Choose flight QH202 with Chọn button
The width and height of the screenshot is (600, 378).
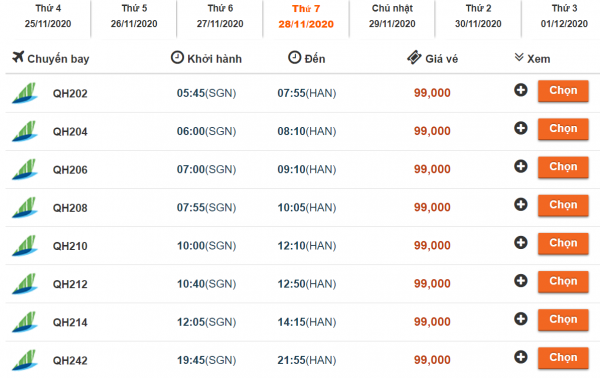pyautogui.click(x=563, y=91)
